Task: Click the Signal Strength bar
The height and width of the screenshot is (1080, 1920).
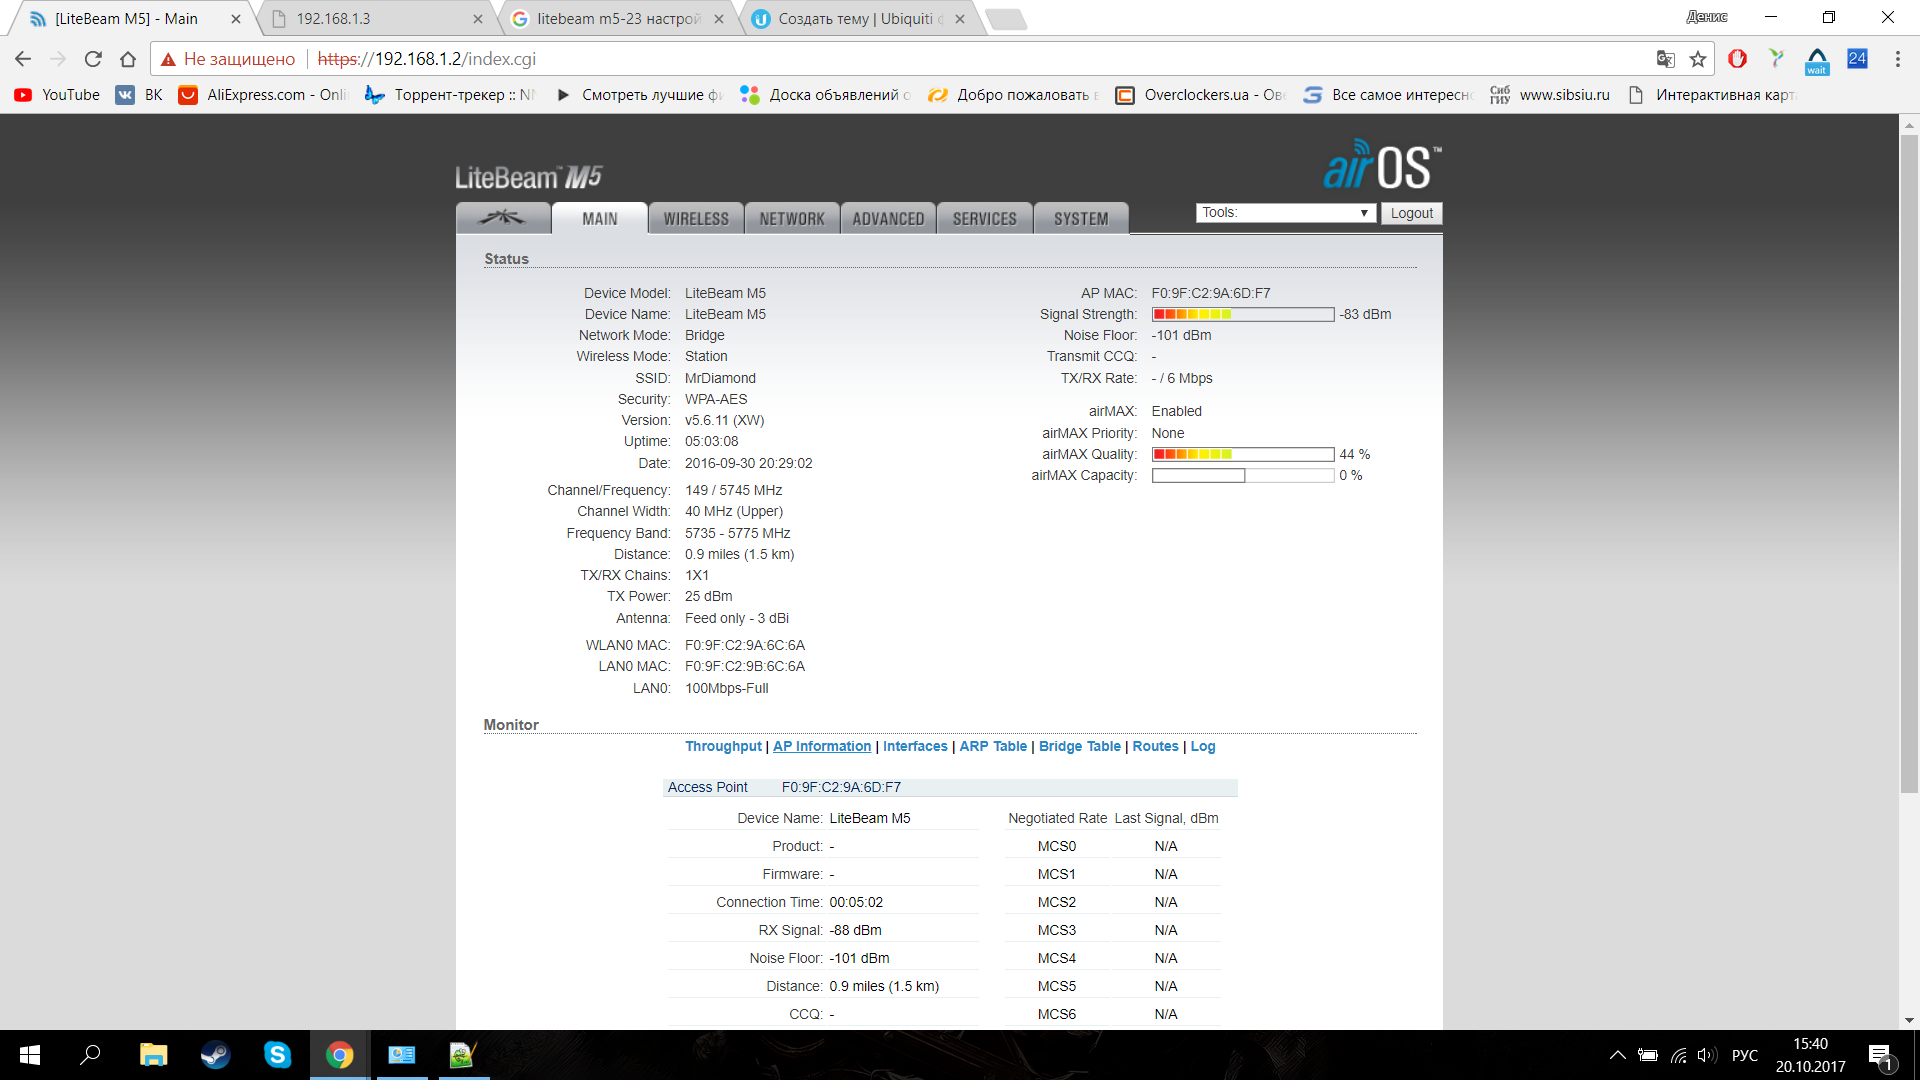Action: click(x=1243, y=315)
